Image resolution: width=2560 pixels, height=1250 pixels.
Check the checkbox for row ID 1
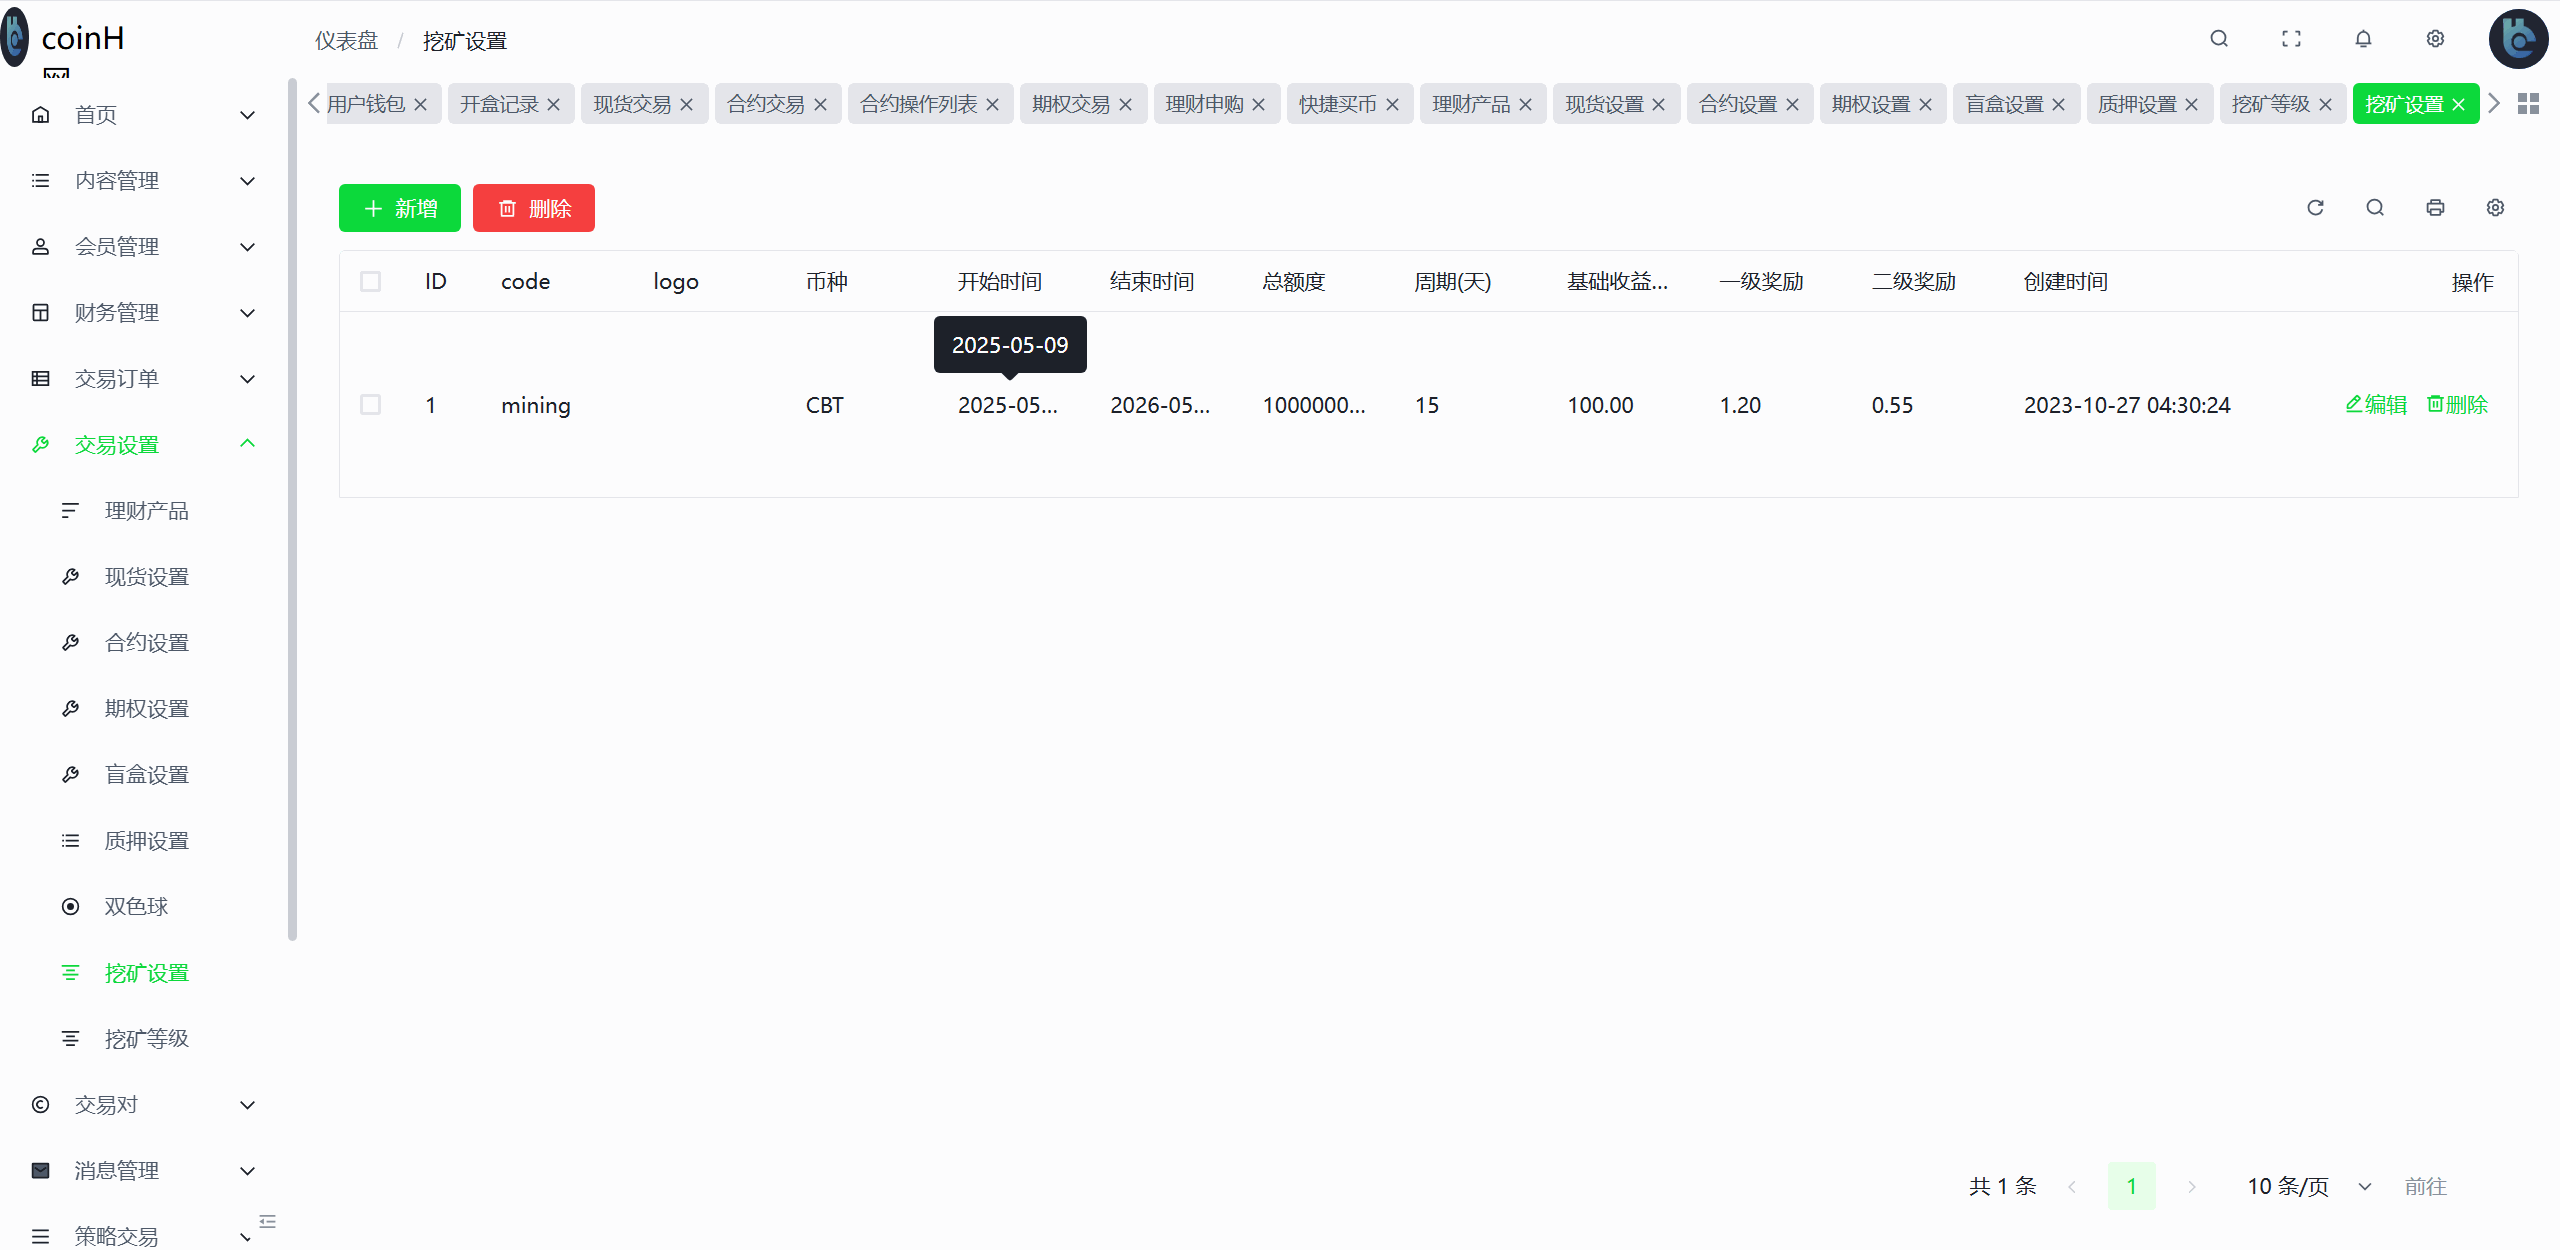(370, 404)
